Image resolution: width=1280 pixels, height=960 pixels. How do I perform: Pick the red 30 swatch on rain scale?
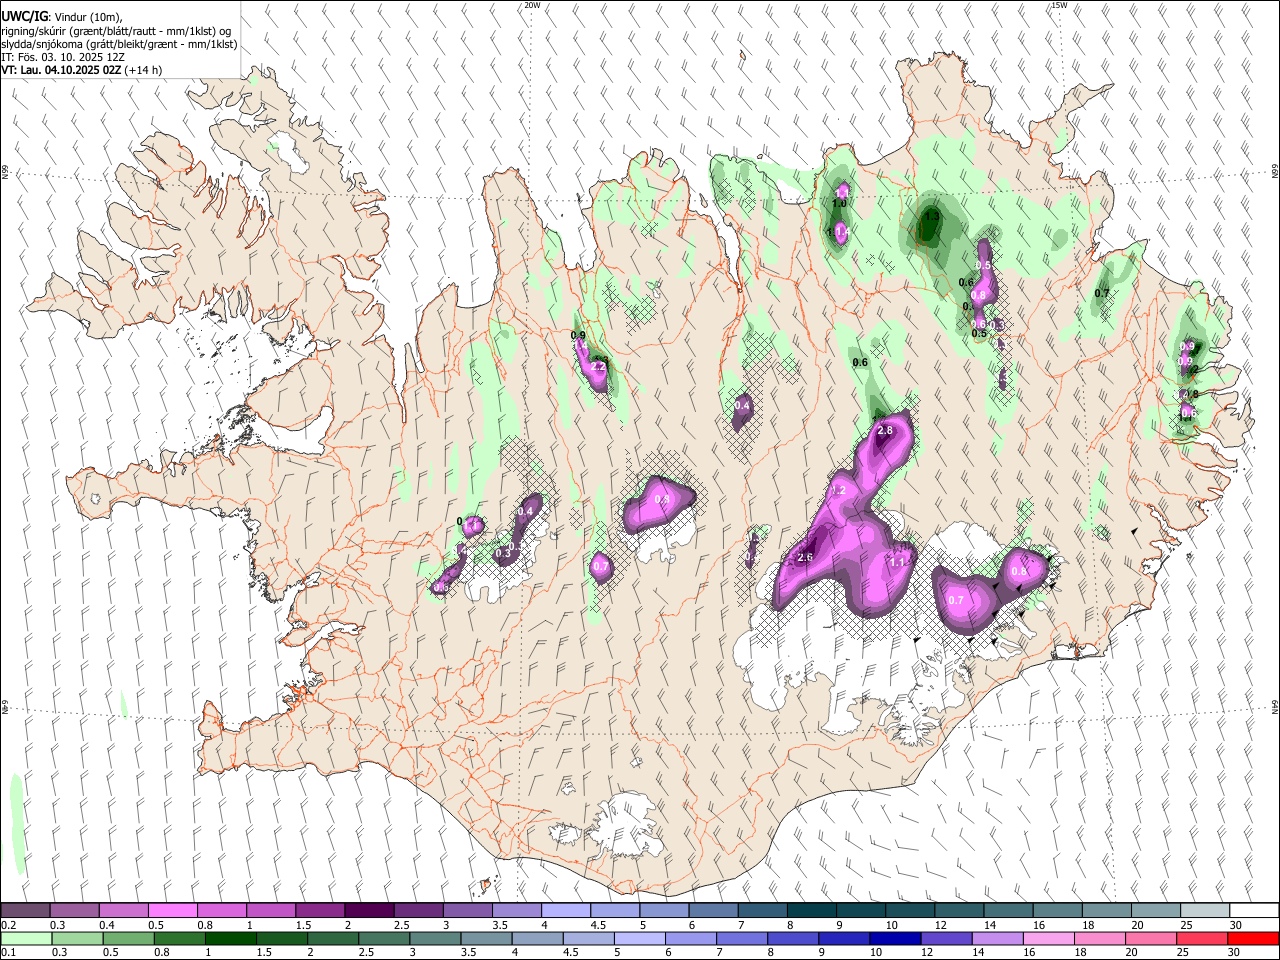pyautogui.click(x=1253, y=938)
